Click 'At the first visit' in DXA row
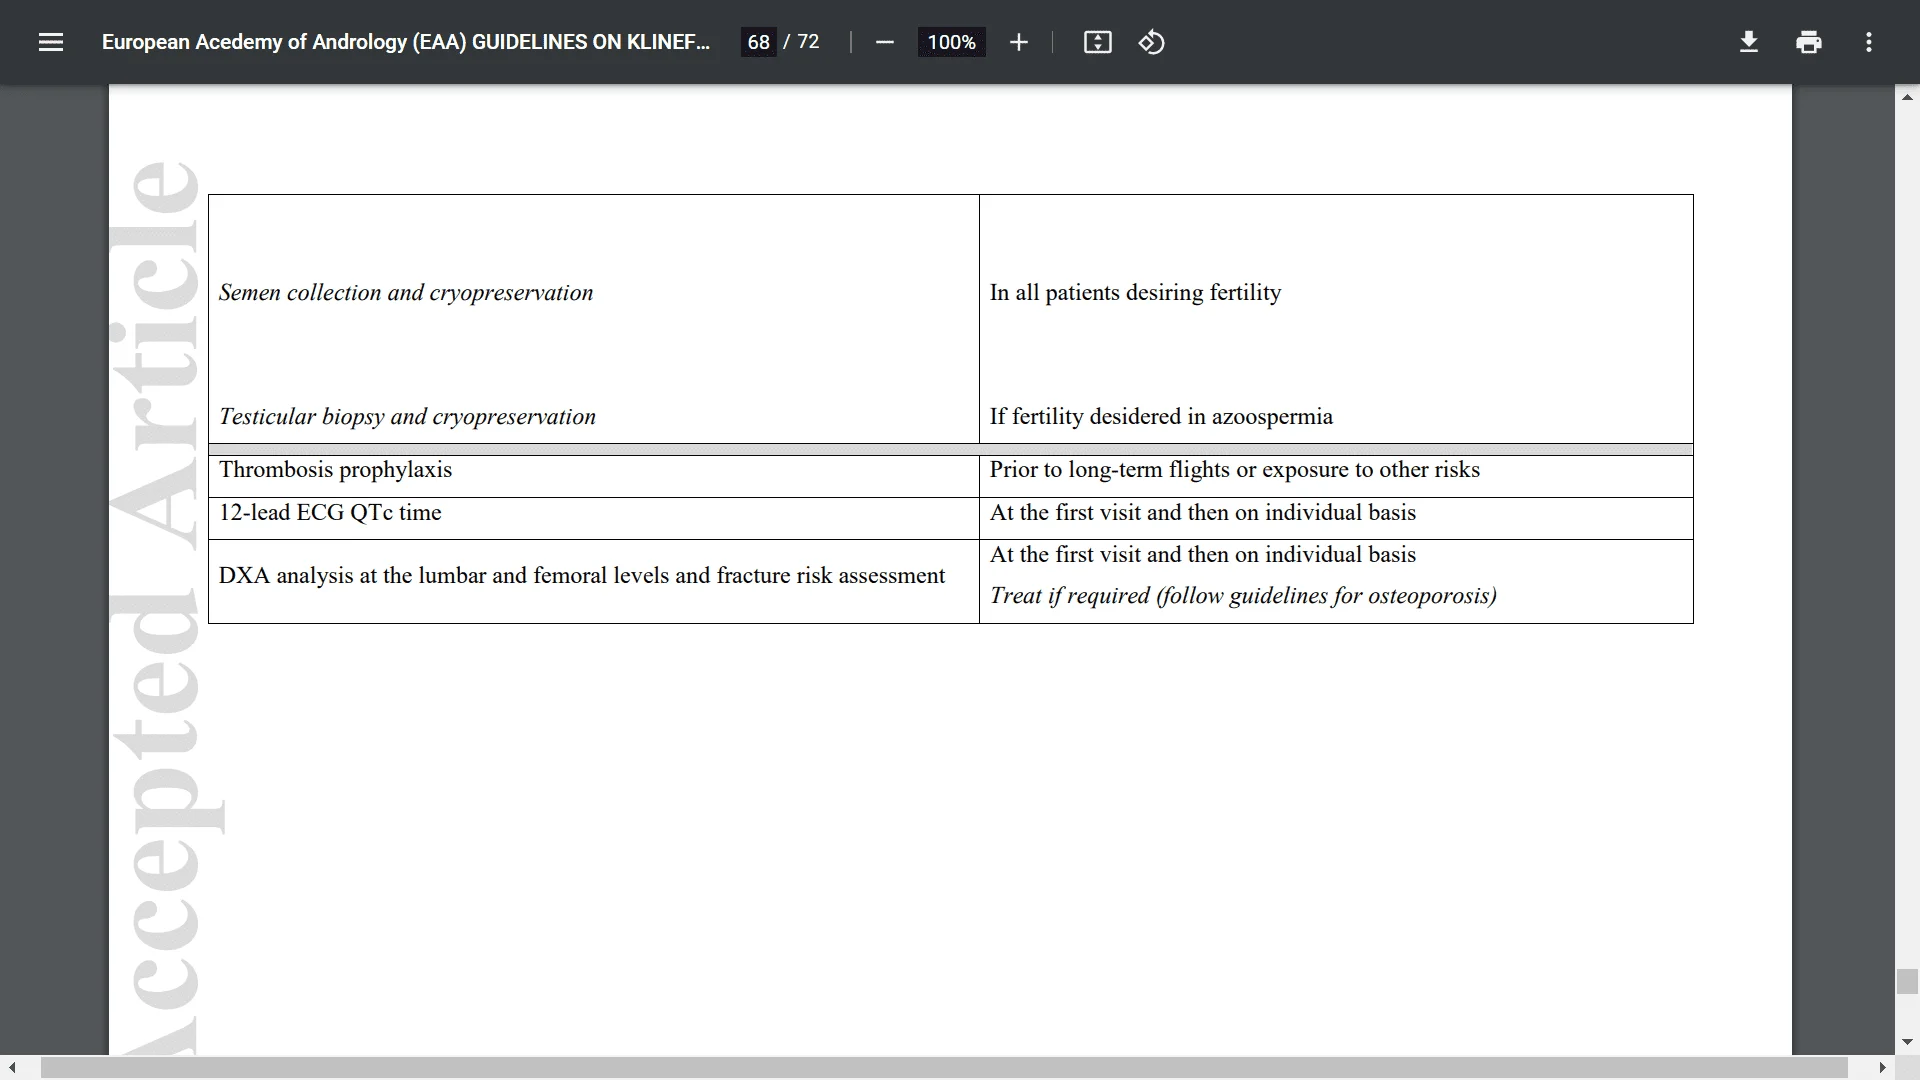 click(1203, 555)
